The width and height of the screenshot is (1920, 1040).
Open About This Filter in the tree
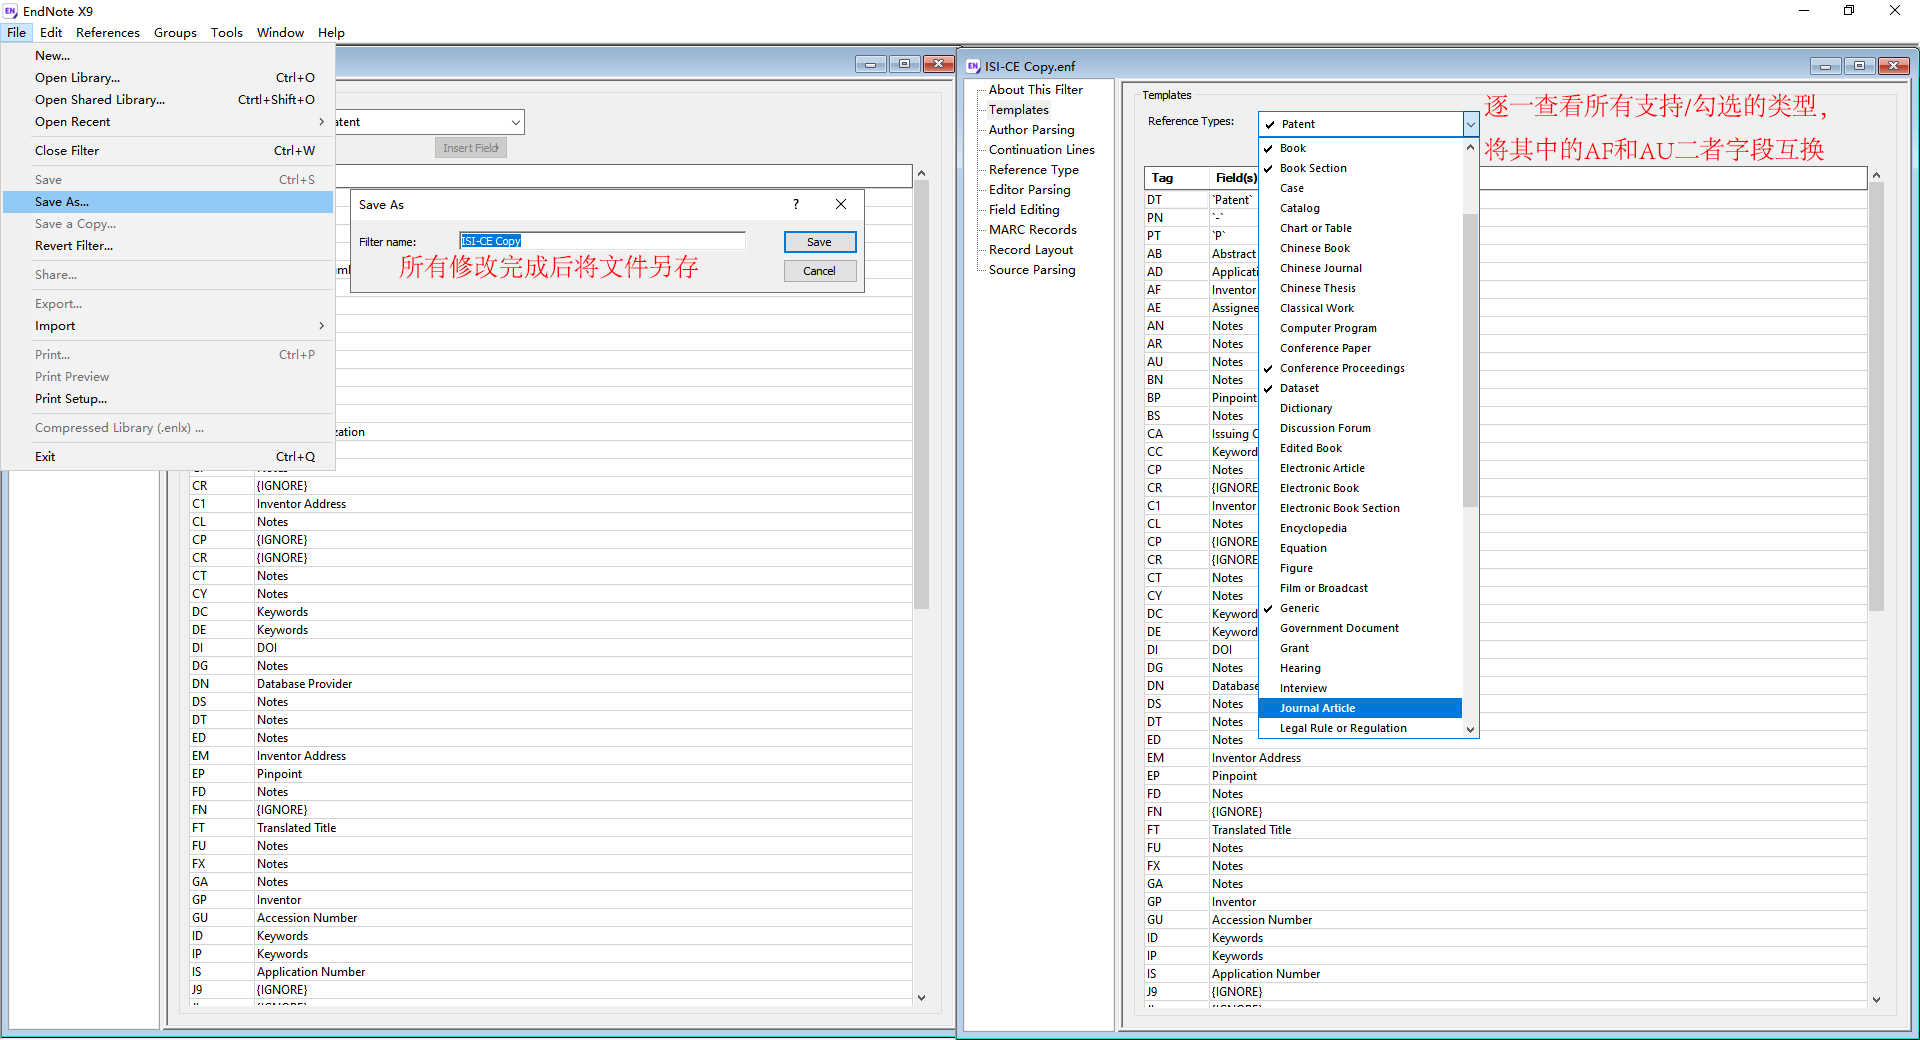coord(1035,90)
